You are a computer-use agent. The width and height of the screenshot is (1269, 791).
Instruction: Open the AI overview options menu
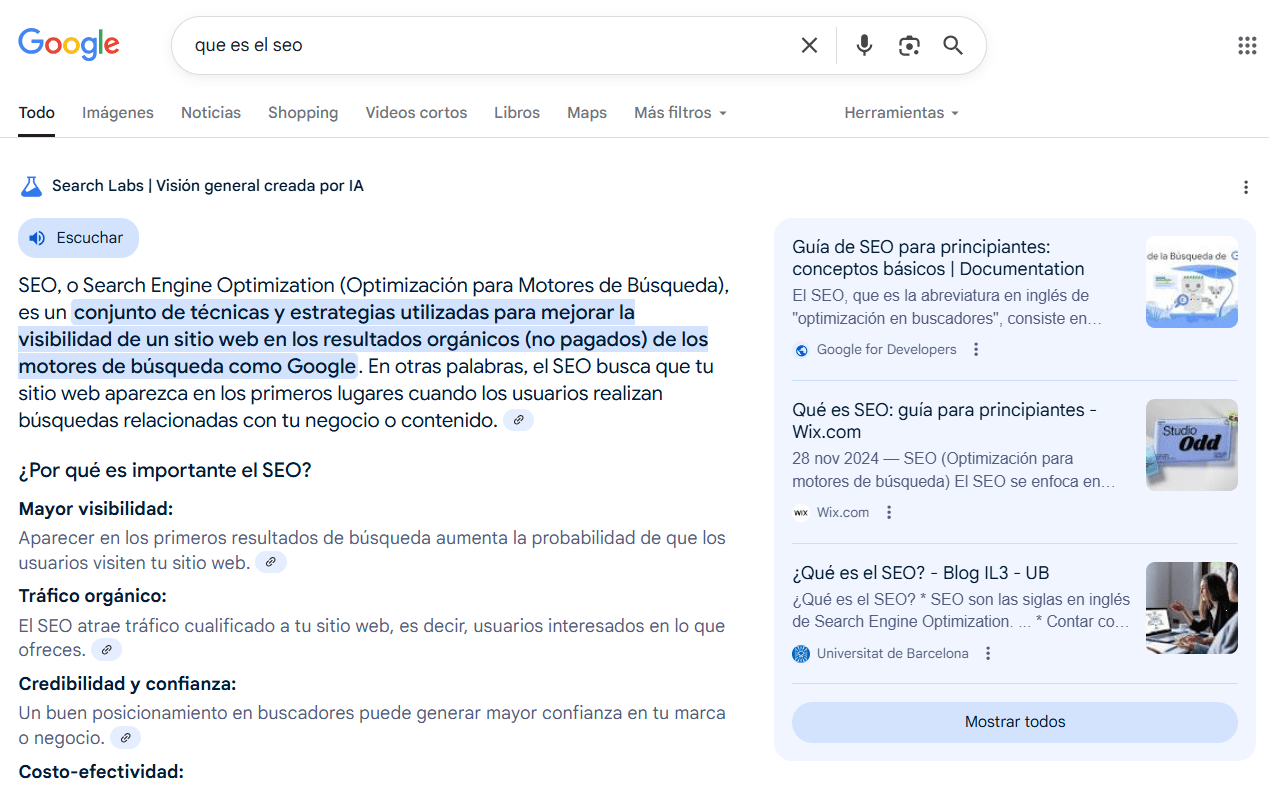(x=1246, y=186)
